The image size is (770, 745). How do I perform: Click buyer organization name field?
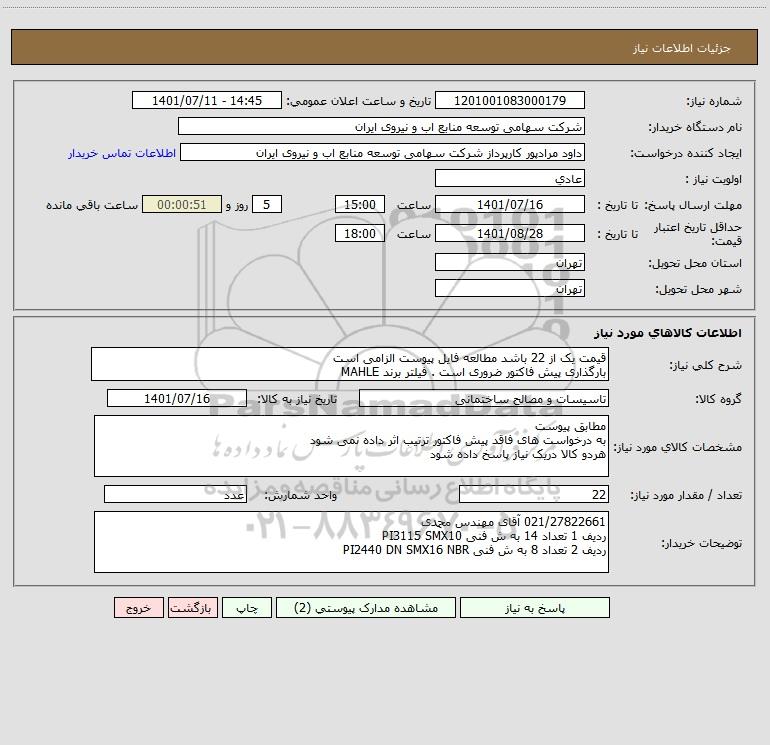381,126
